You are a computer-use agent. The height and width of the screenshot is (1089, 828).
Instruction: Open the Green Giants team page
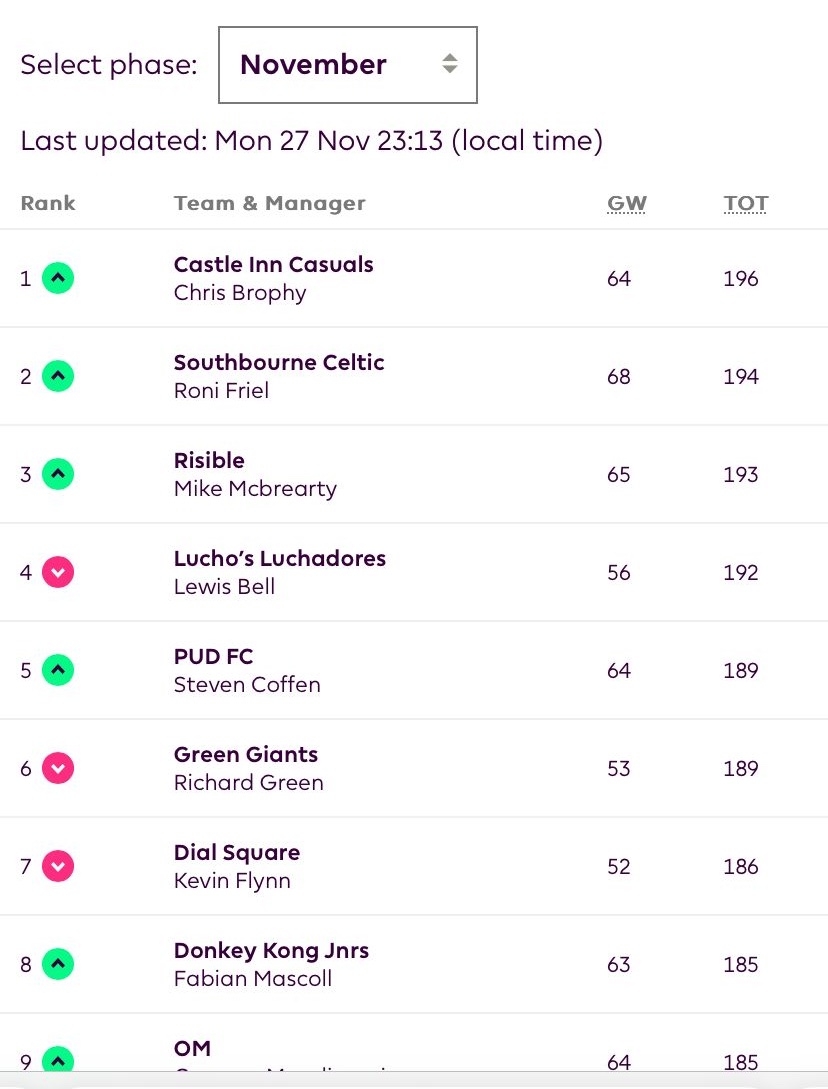[246, 755]
